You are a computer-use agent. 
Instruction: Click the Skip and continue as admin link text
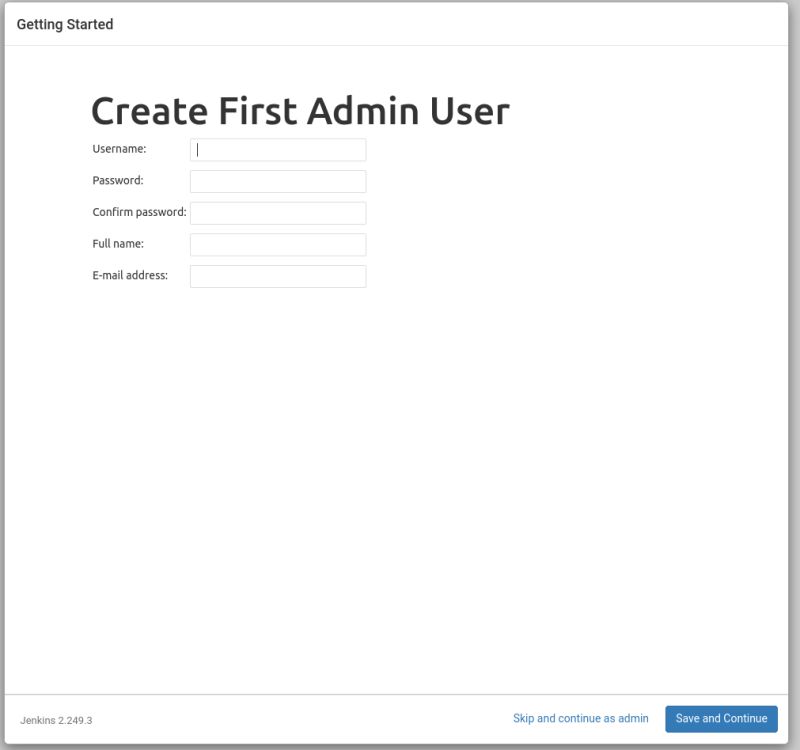point(580,718)
